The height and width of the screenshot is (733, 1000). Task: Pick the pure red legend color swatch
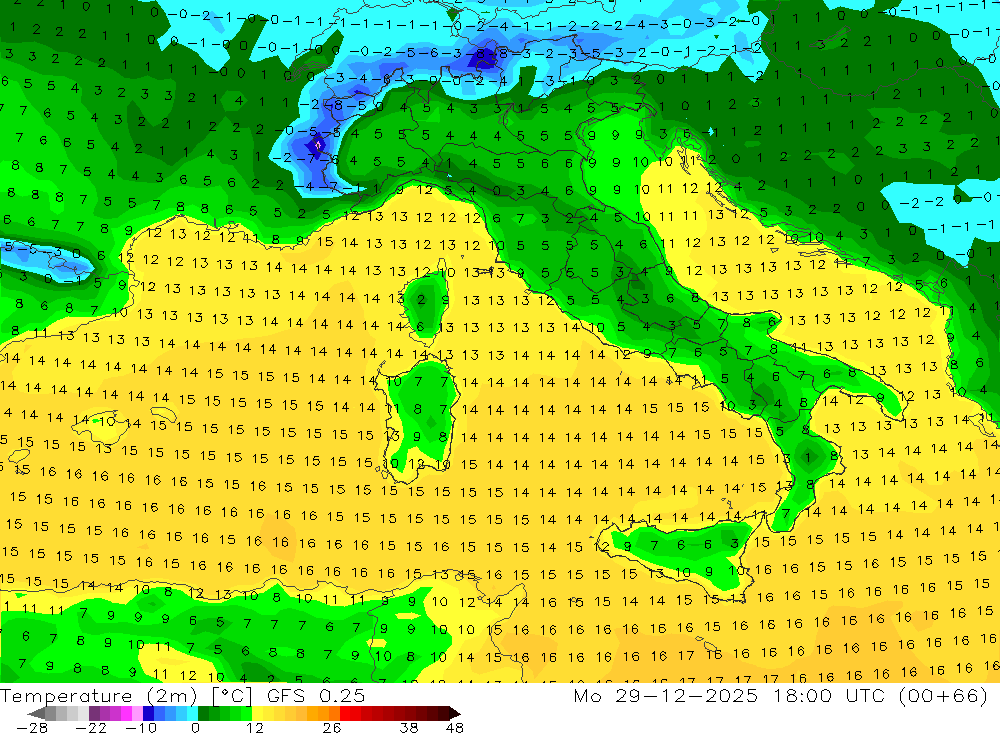[345, 714]
